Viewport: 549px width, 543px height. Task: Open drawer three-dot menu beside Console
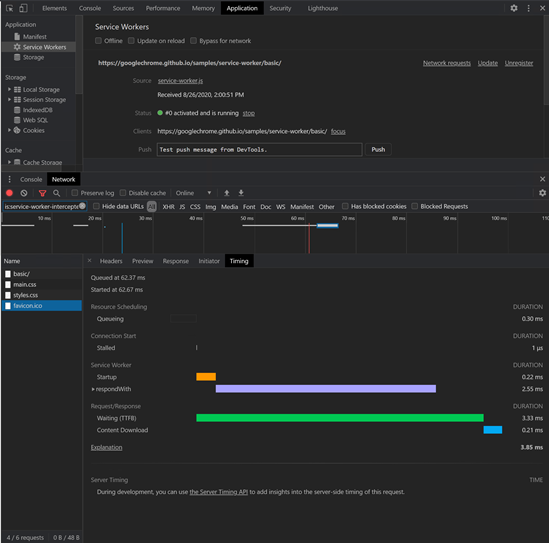(x=9, y=179)
